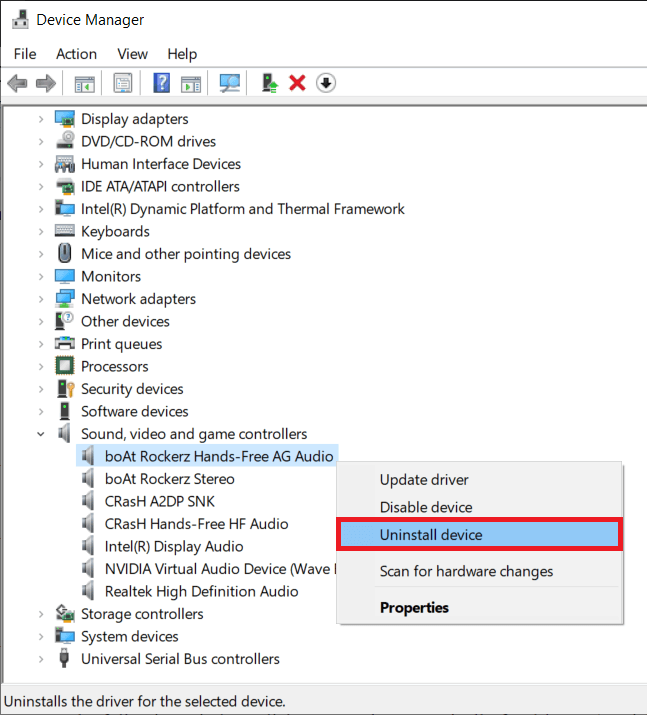Image resolution: width=647 pixels, height=715 pixels.
Task: Click the Processors chip icon
Action: click(x=64, y=366)
